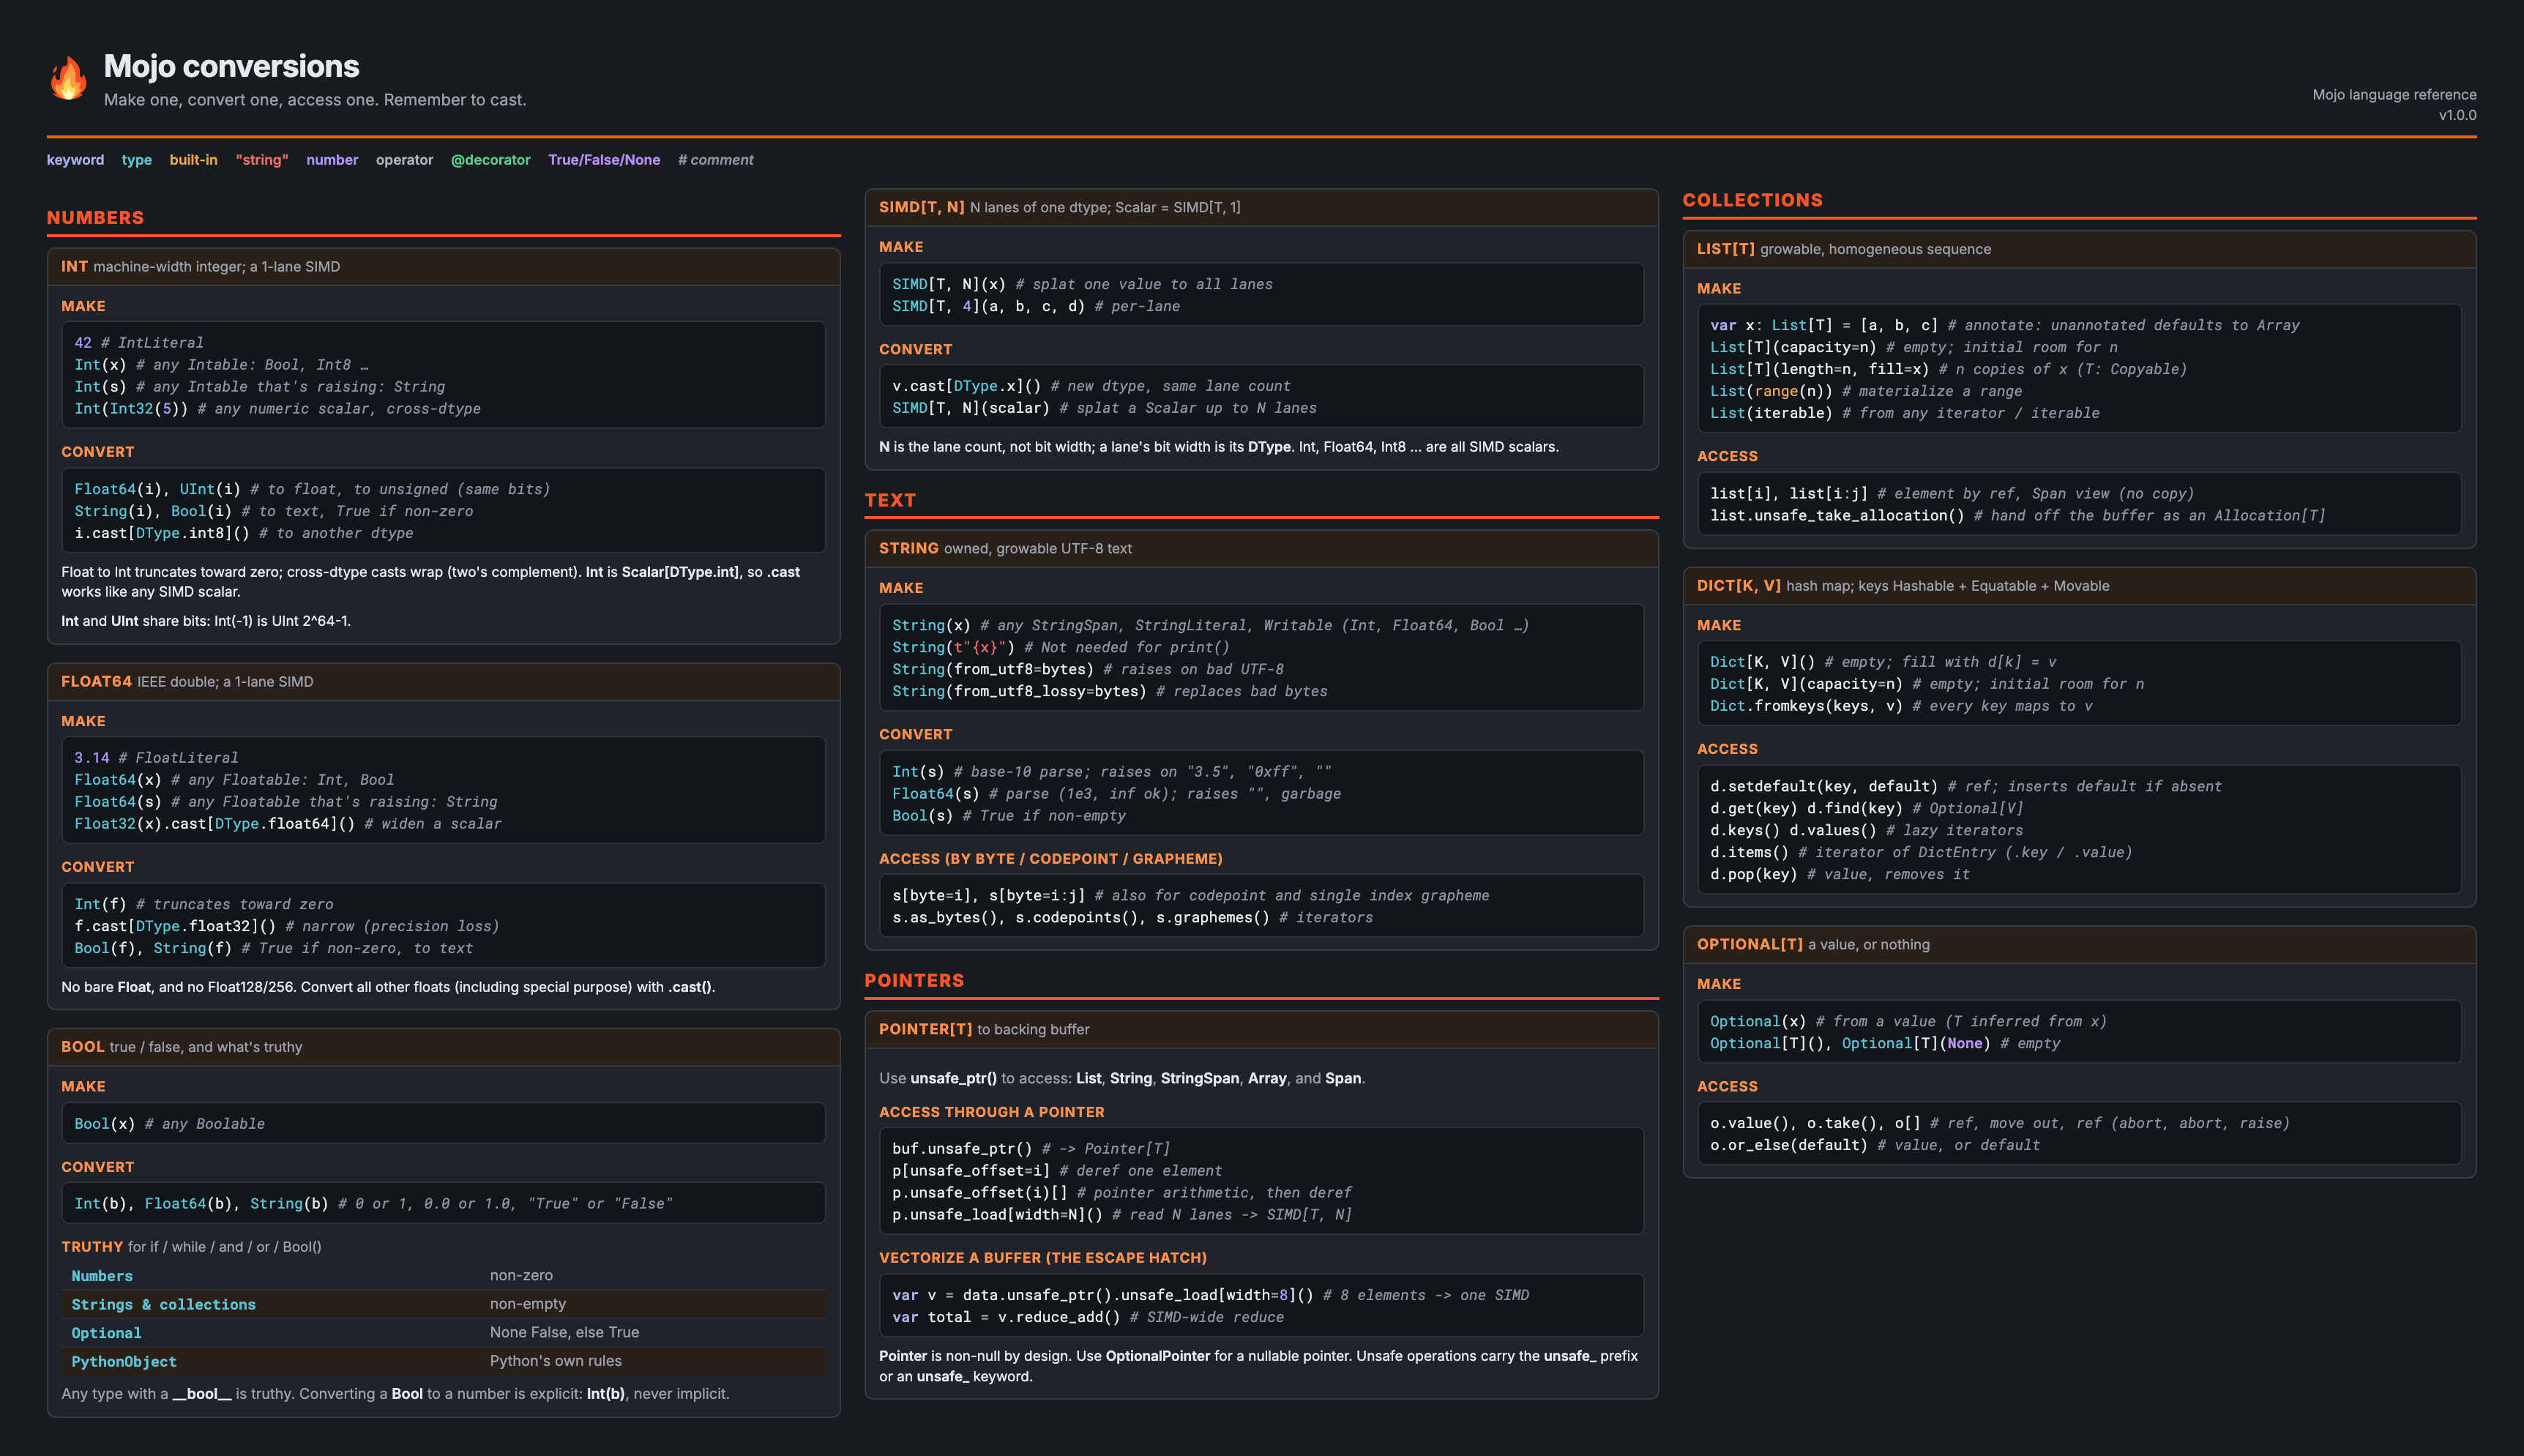The height and width of the screenshot is (1456, 2524).
Task: Click the 'True/False/None' legend item
Action: (604, 160)
